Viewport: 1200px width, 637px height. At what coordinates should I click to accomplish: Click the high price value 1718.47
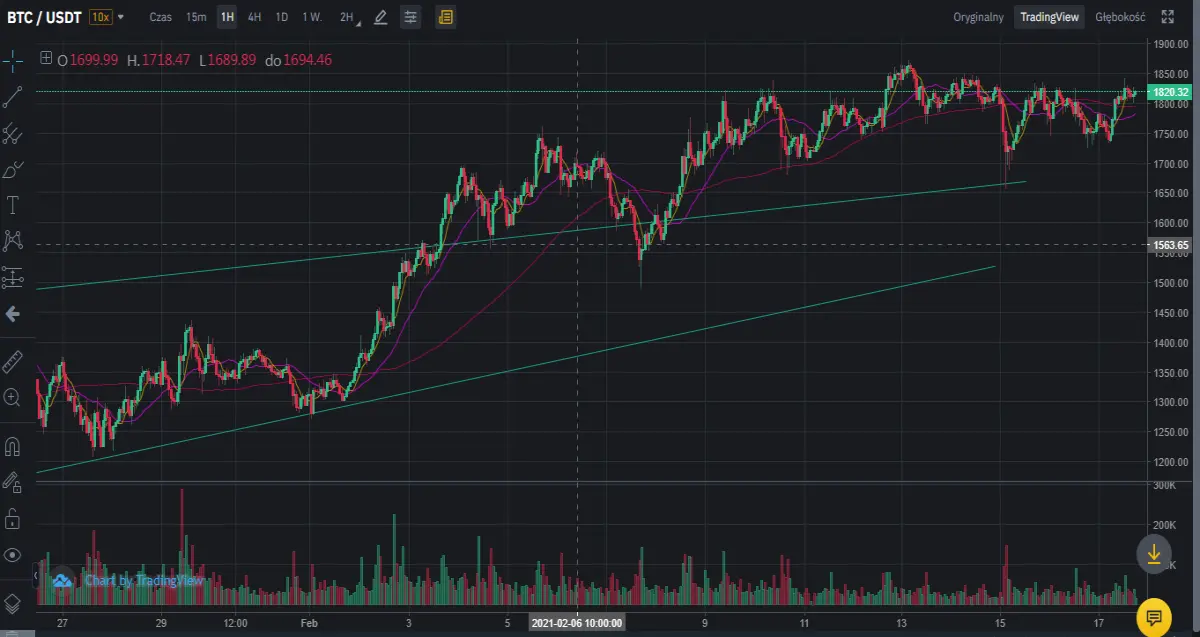[166, 60]
